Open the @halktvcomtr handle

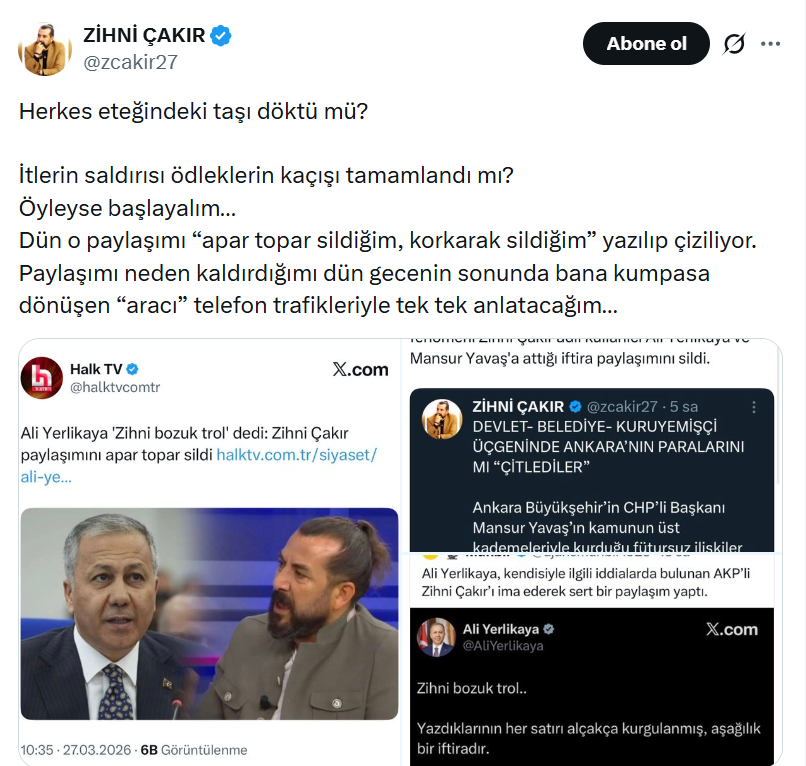115,387
